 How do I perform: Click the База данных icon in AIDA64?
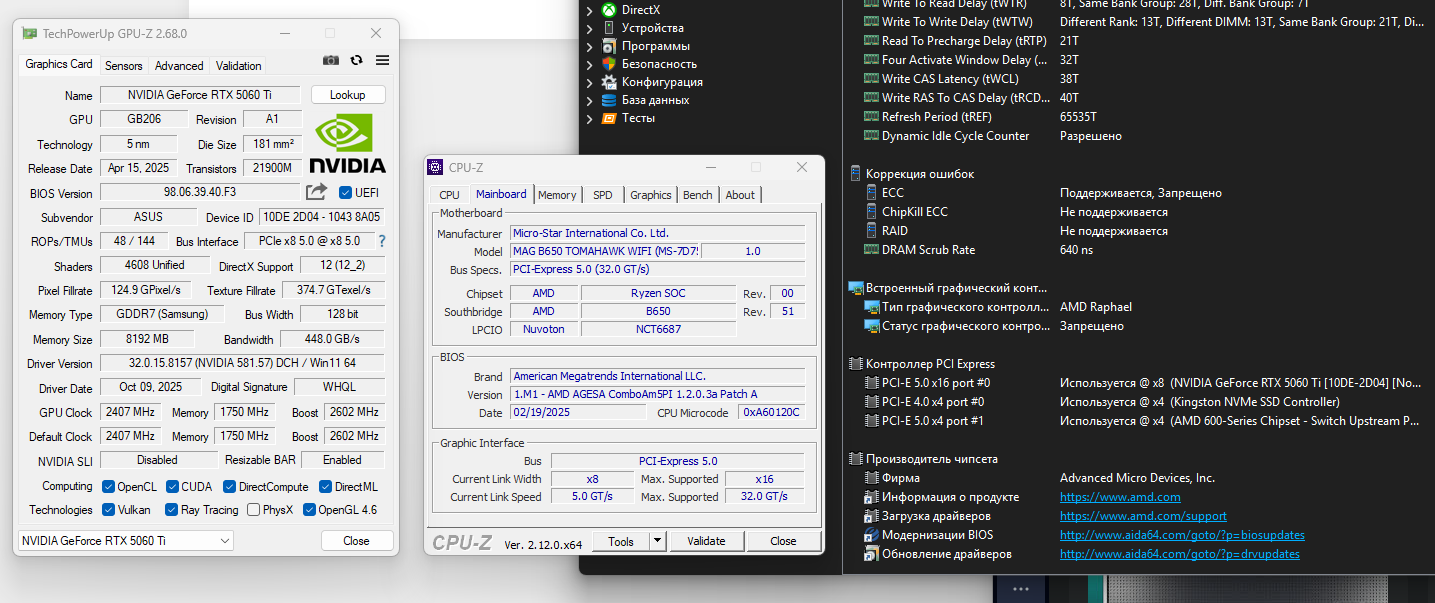coord(609,100)
